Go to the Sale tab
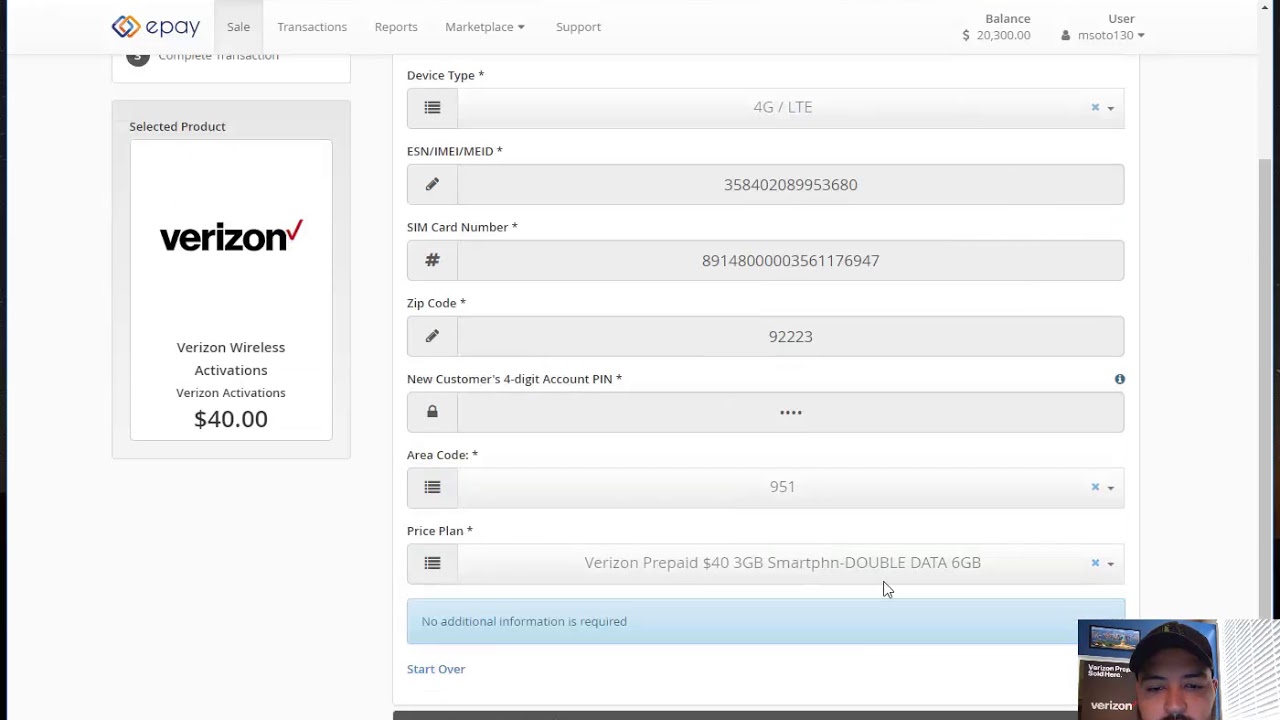1280x720 pixels. tap(238, 27)
